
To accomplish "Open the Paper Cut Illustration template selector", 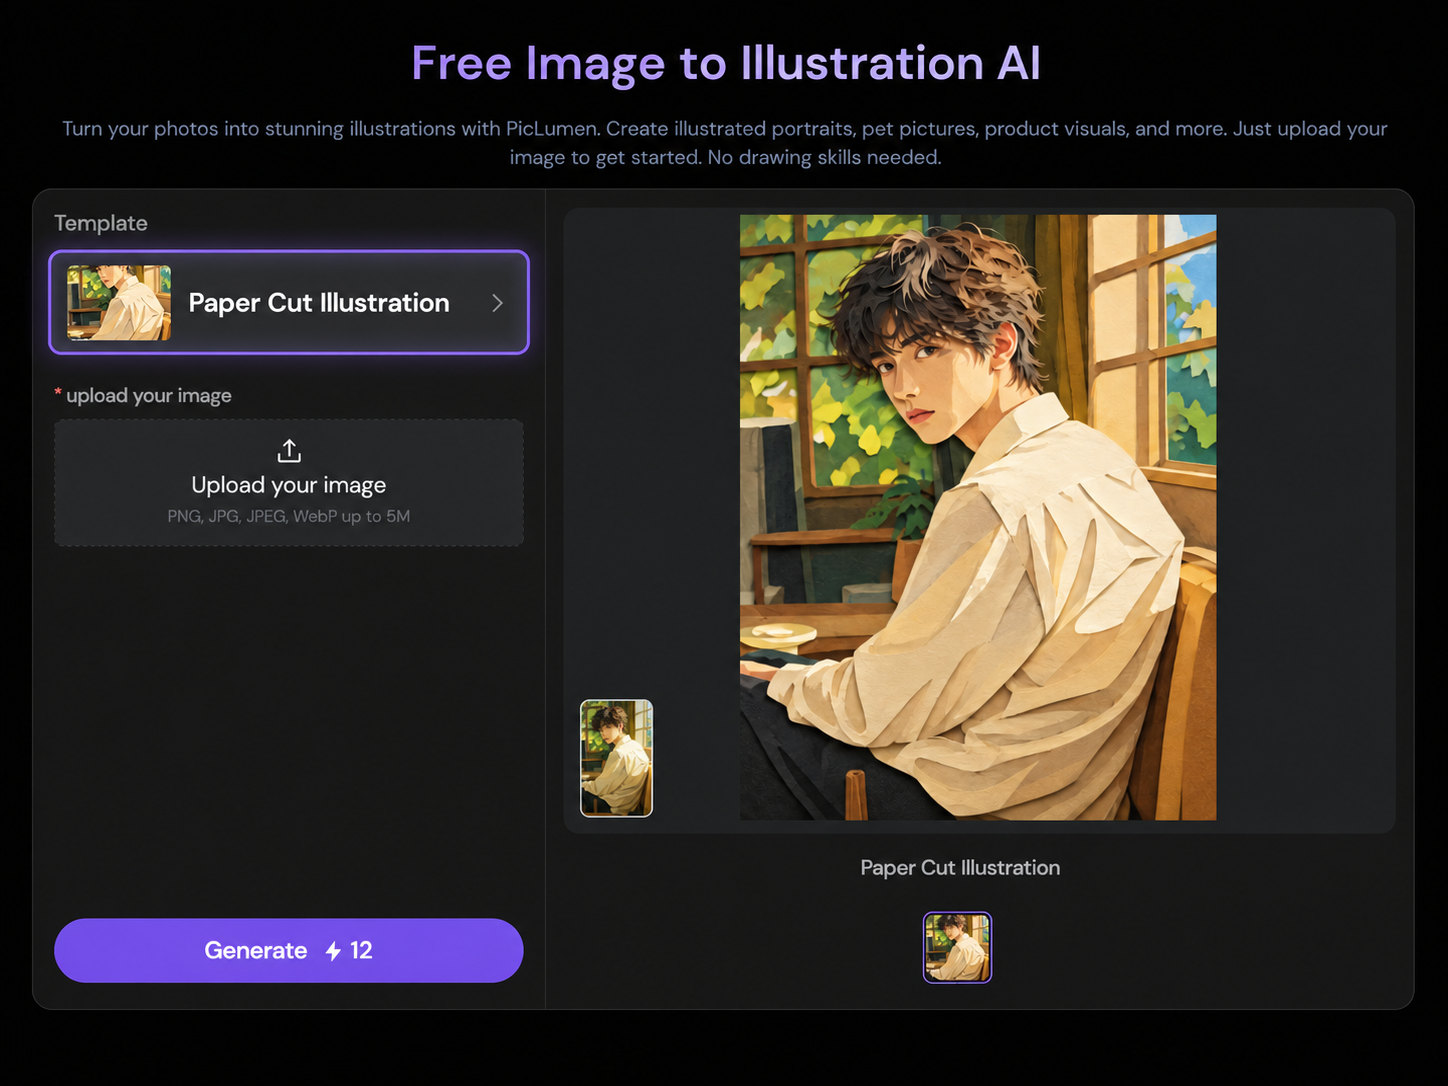I will [x=289, y=302].
